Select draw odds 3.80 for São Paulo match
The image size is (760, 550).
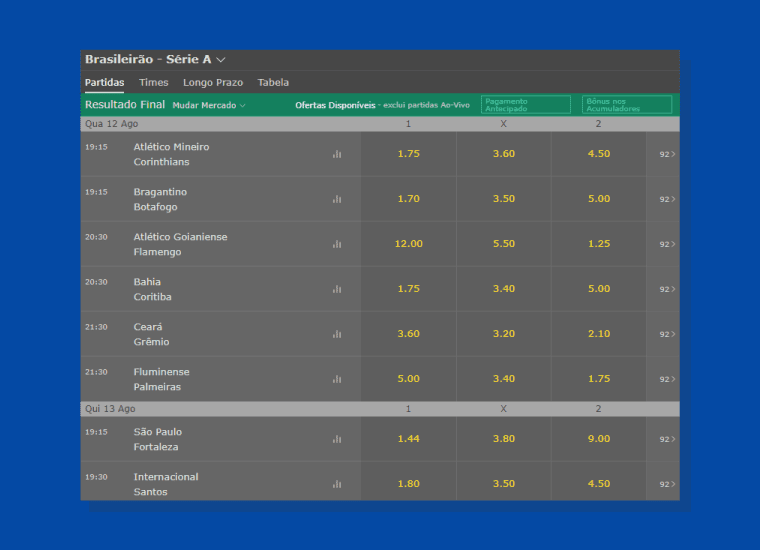pos(504,439)
